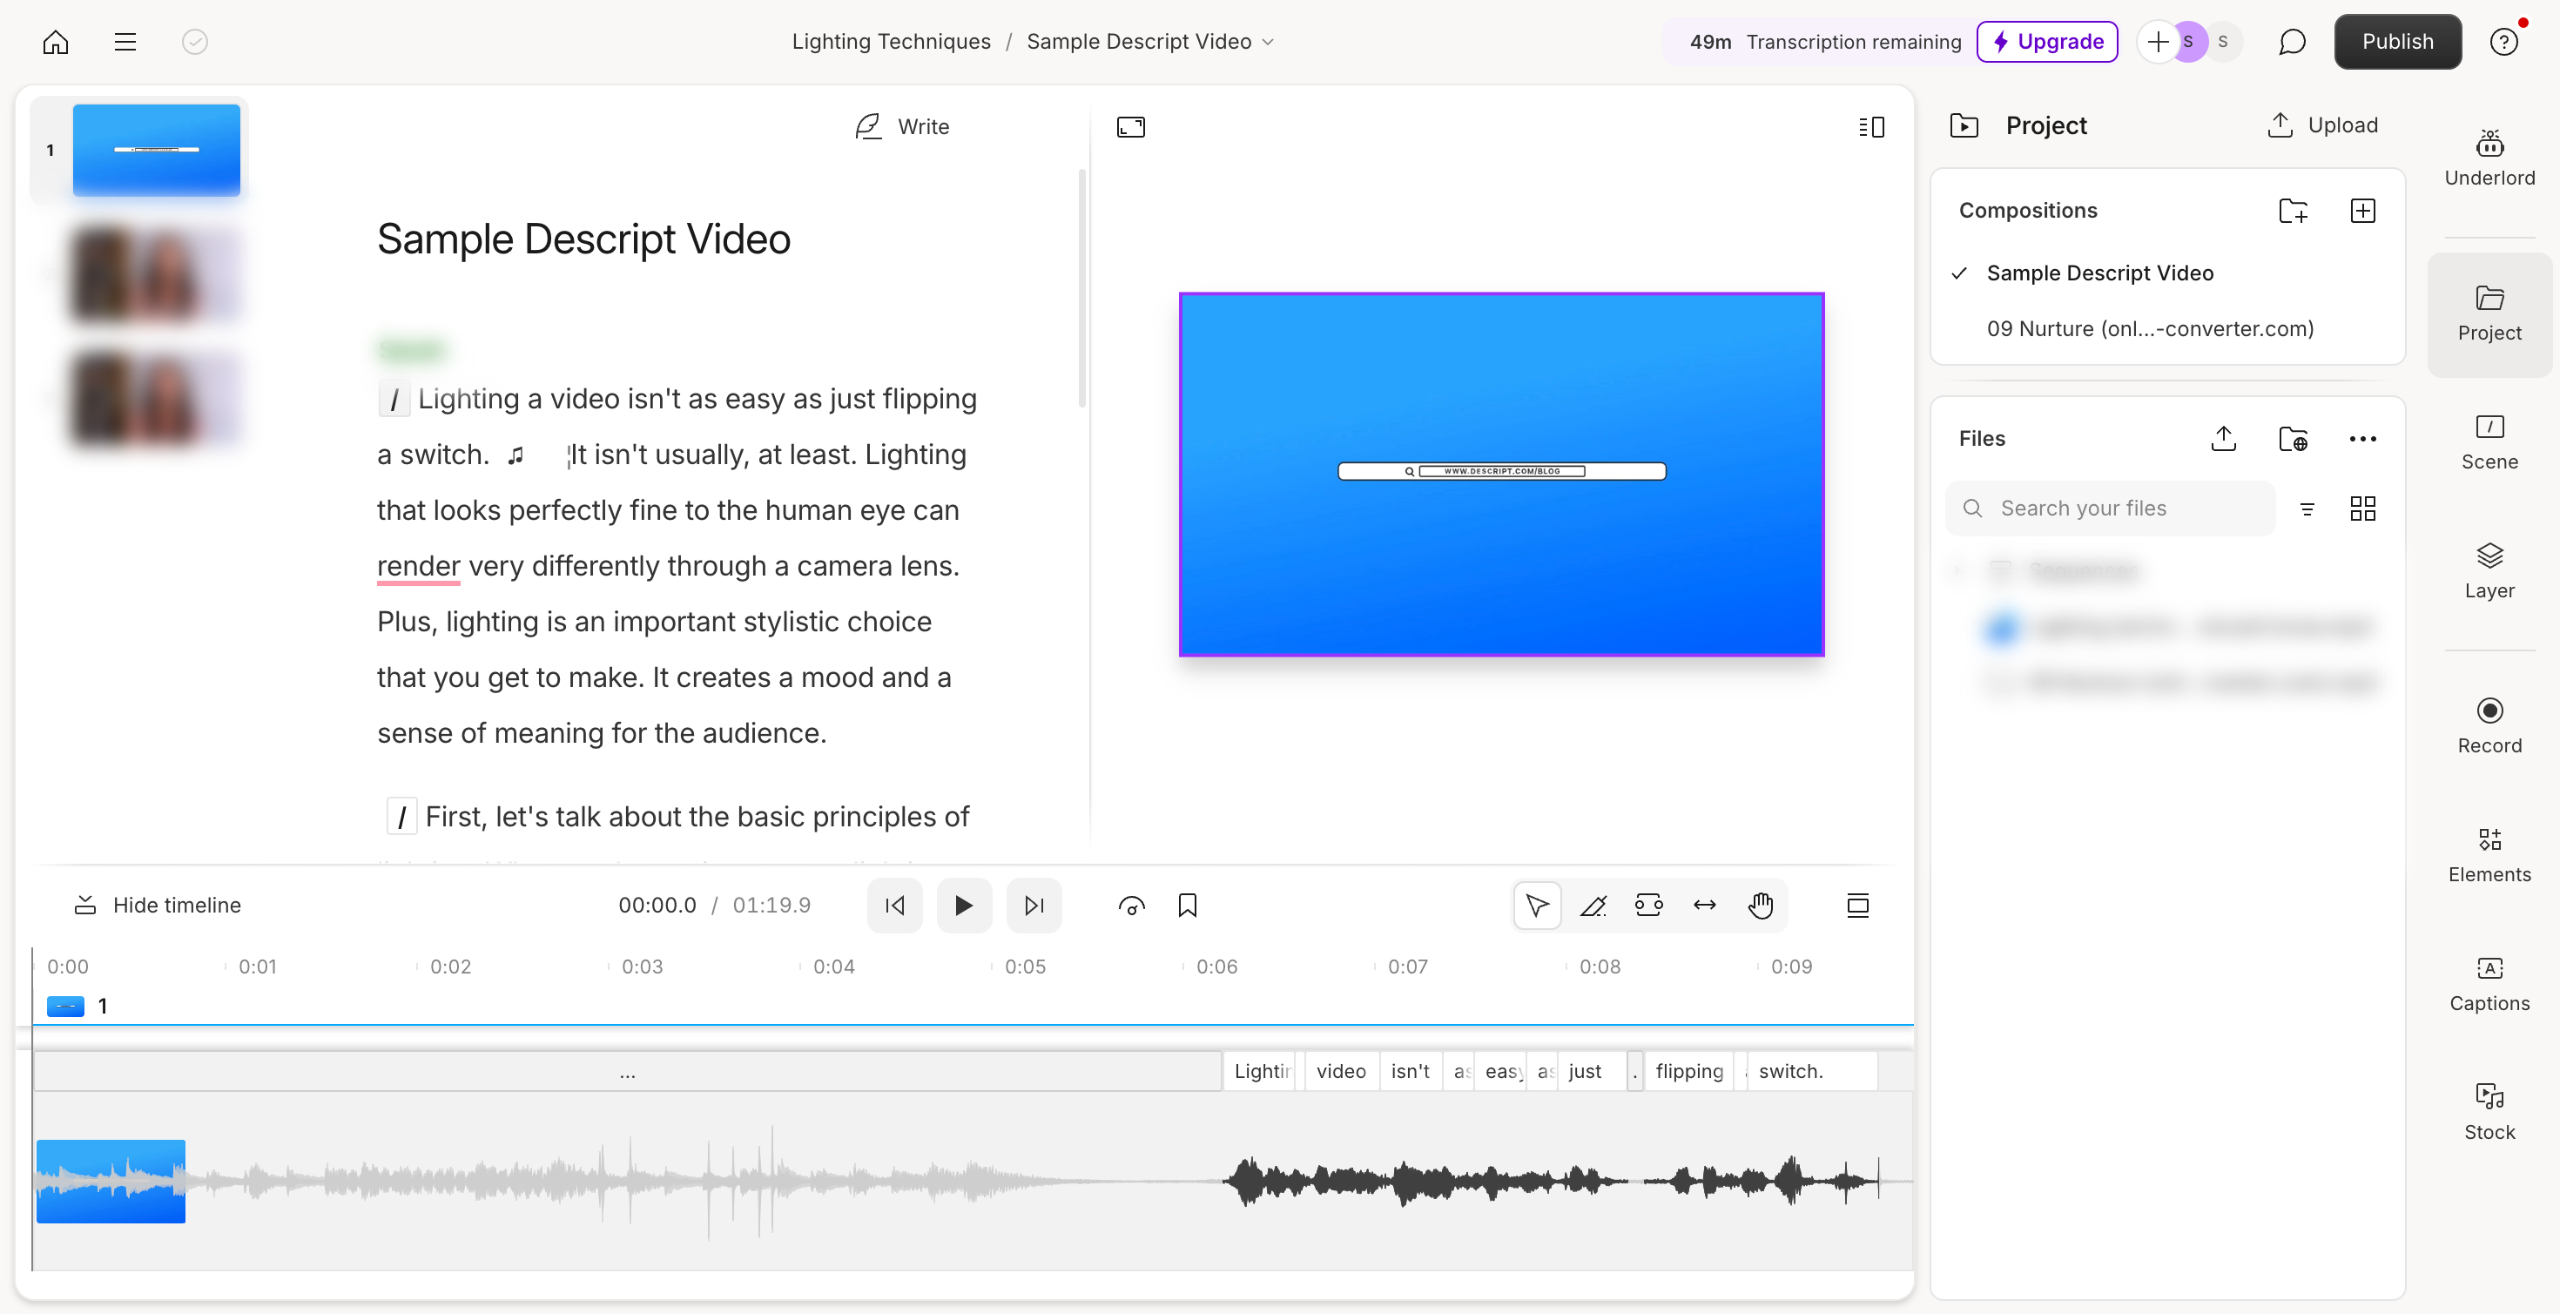Image resolution: width=2560 pixels, height=1314 pixels.
Task: Select the Range selection tool
Action: (1648, 905)
